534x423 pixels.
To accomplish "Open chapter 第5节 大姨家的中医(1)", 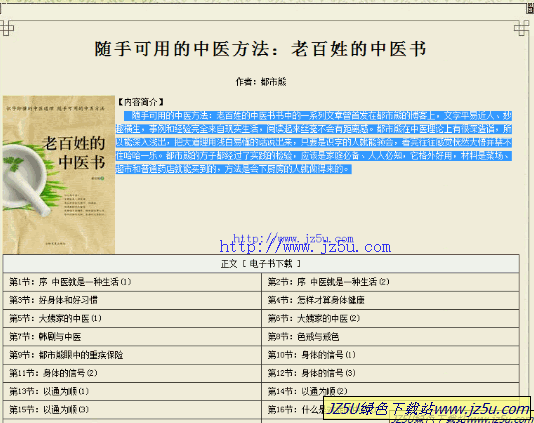I will point(55,318).
